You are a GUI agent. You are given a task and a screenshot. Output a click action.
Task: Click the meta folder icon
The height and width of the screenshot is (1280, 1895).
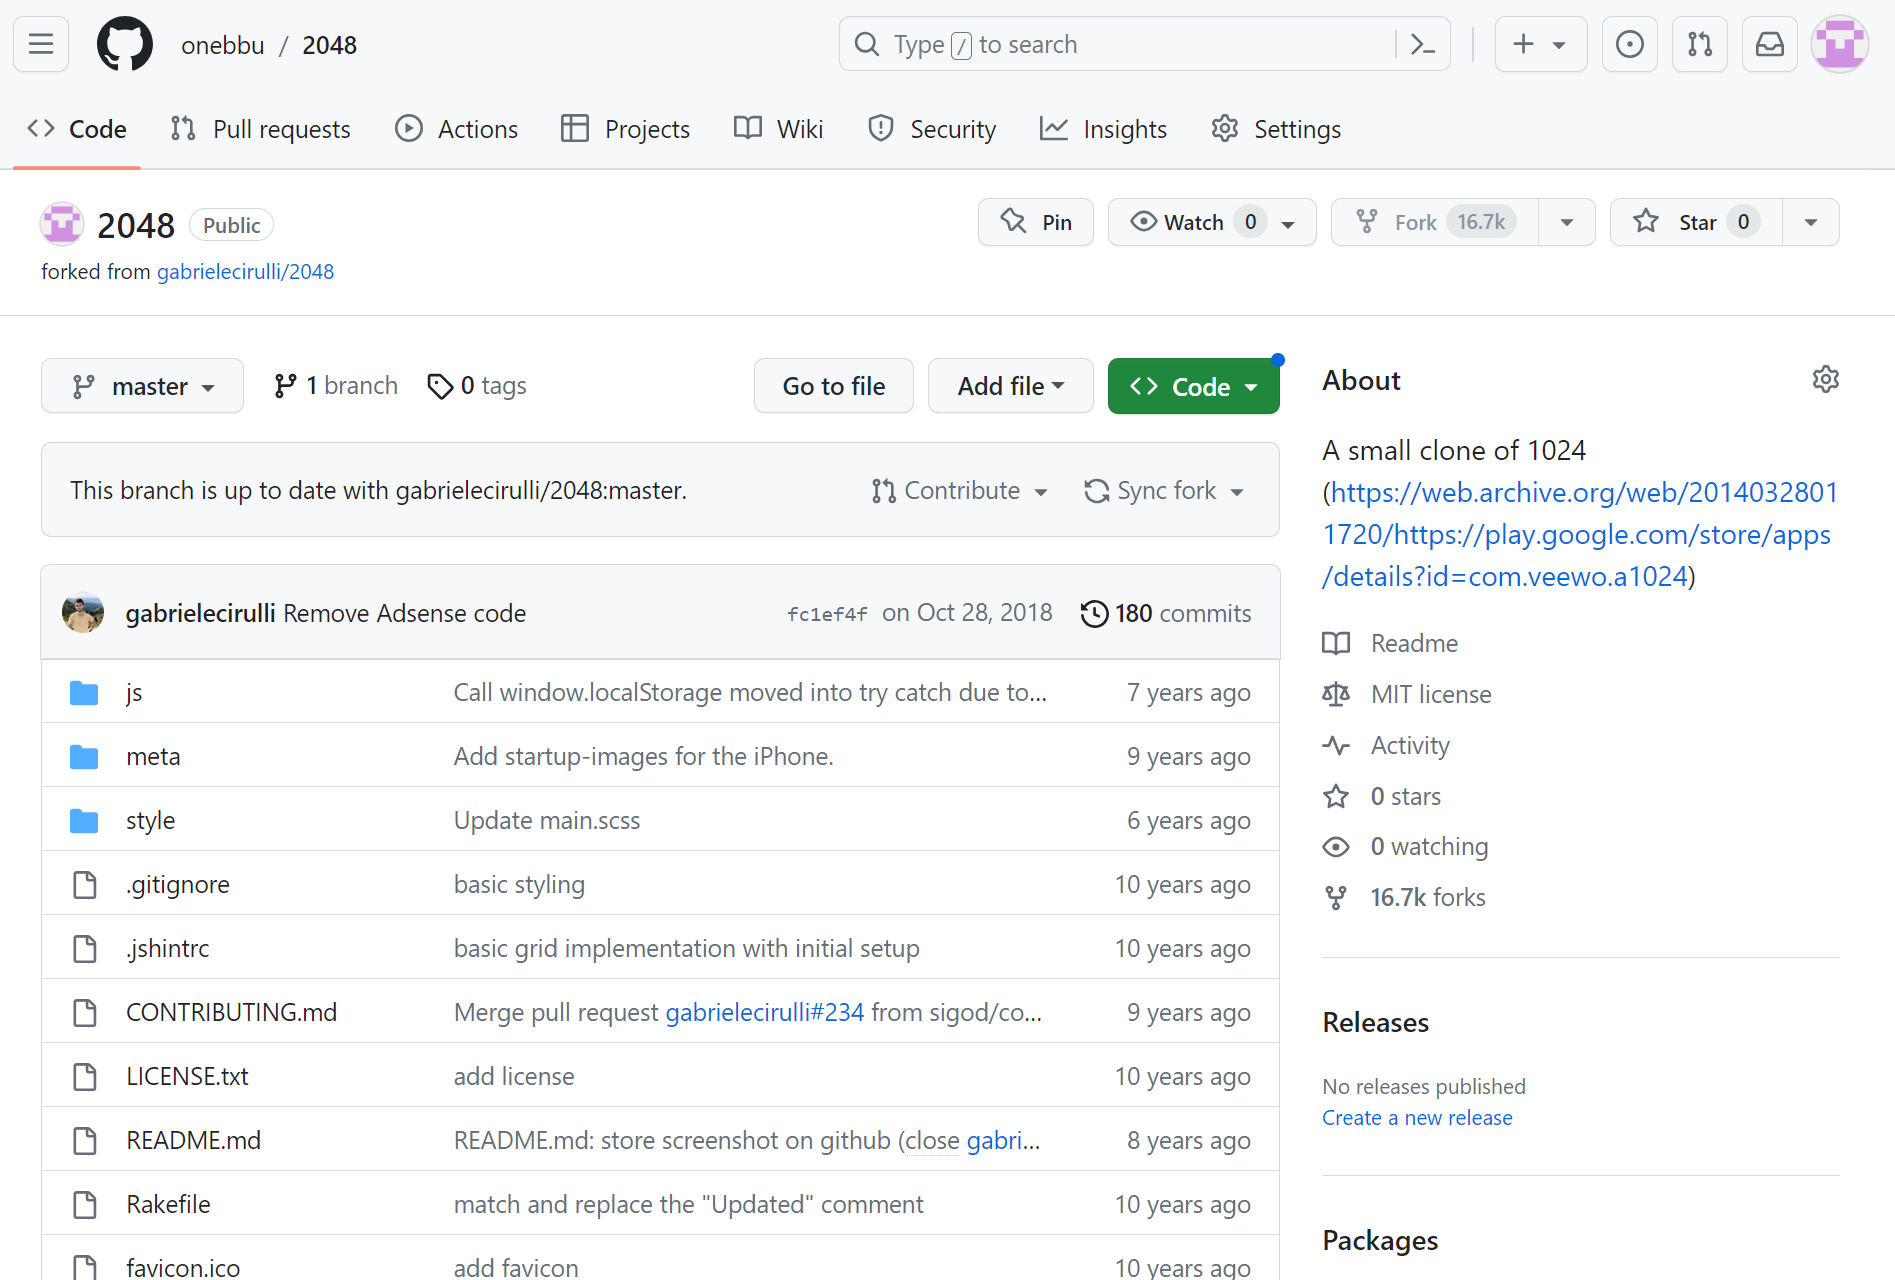84,756
